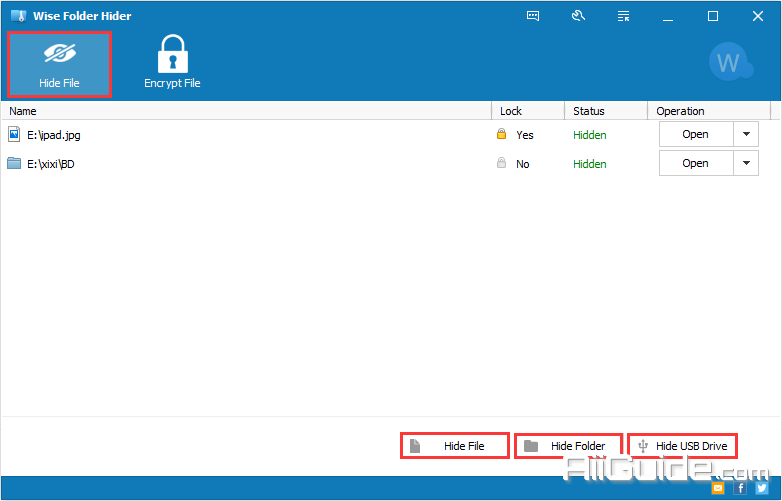Click the folder icon for E:\xixi\BD
Viewport: 782px width, 501px height.
coord(14,163)
